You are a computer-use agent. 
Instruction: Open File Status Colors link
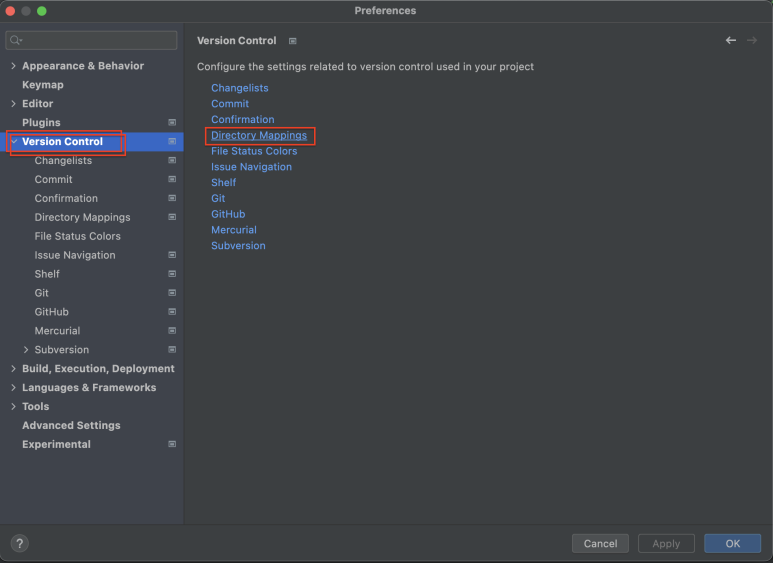click(254, 151)
